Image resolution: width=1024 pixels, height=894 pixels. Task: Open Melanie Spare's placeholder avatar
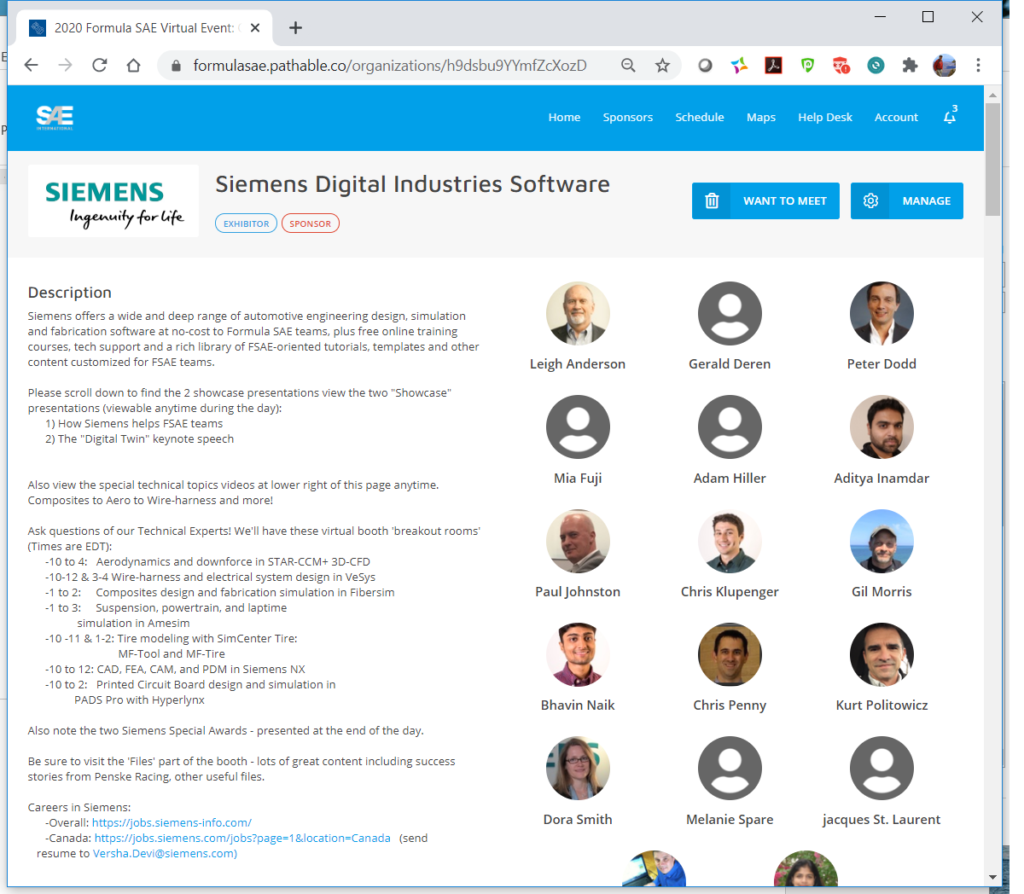[x=729, y=768]
